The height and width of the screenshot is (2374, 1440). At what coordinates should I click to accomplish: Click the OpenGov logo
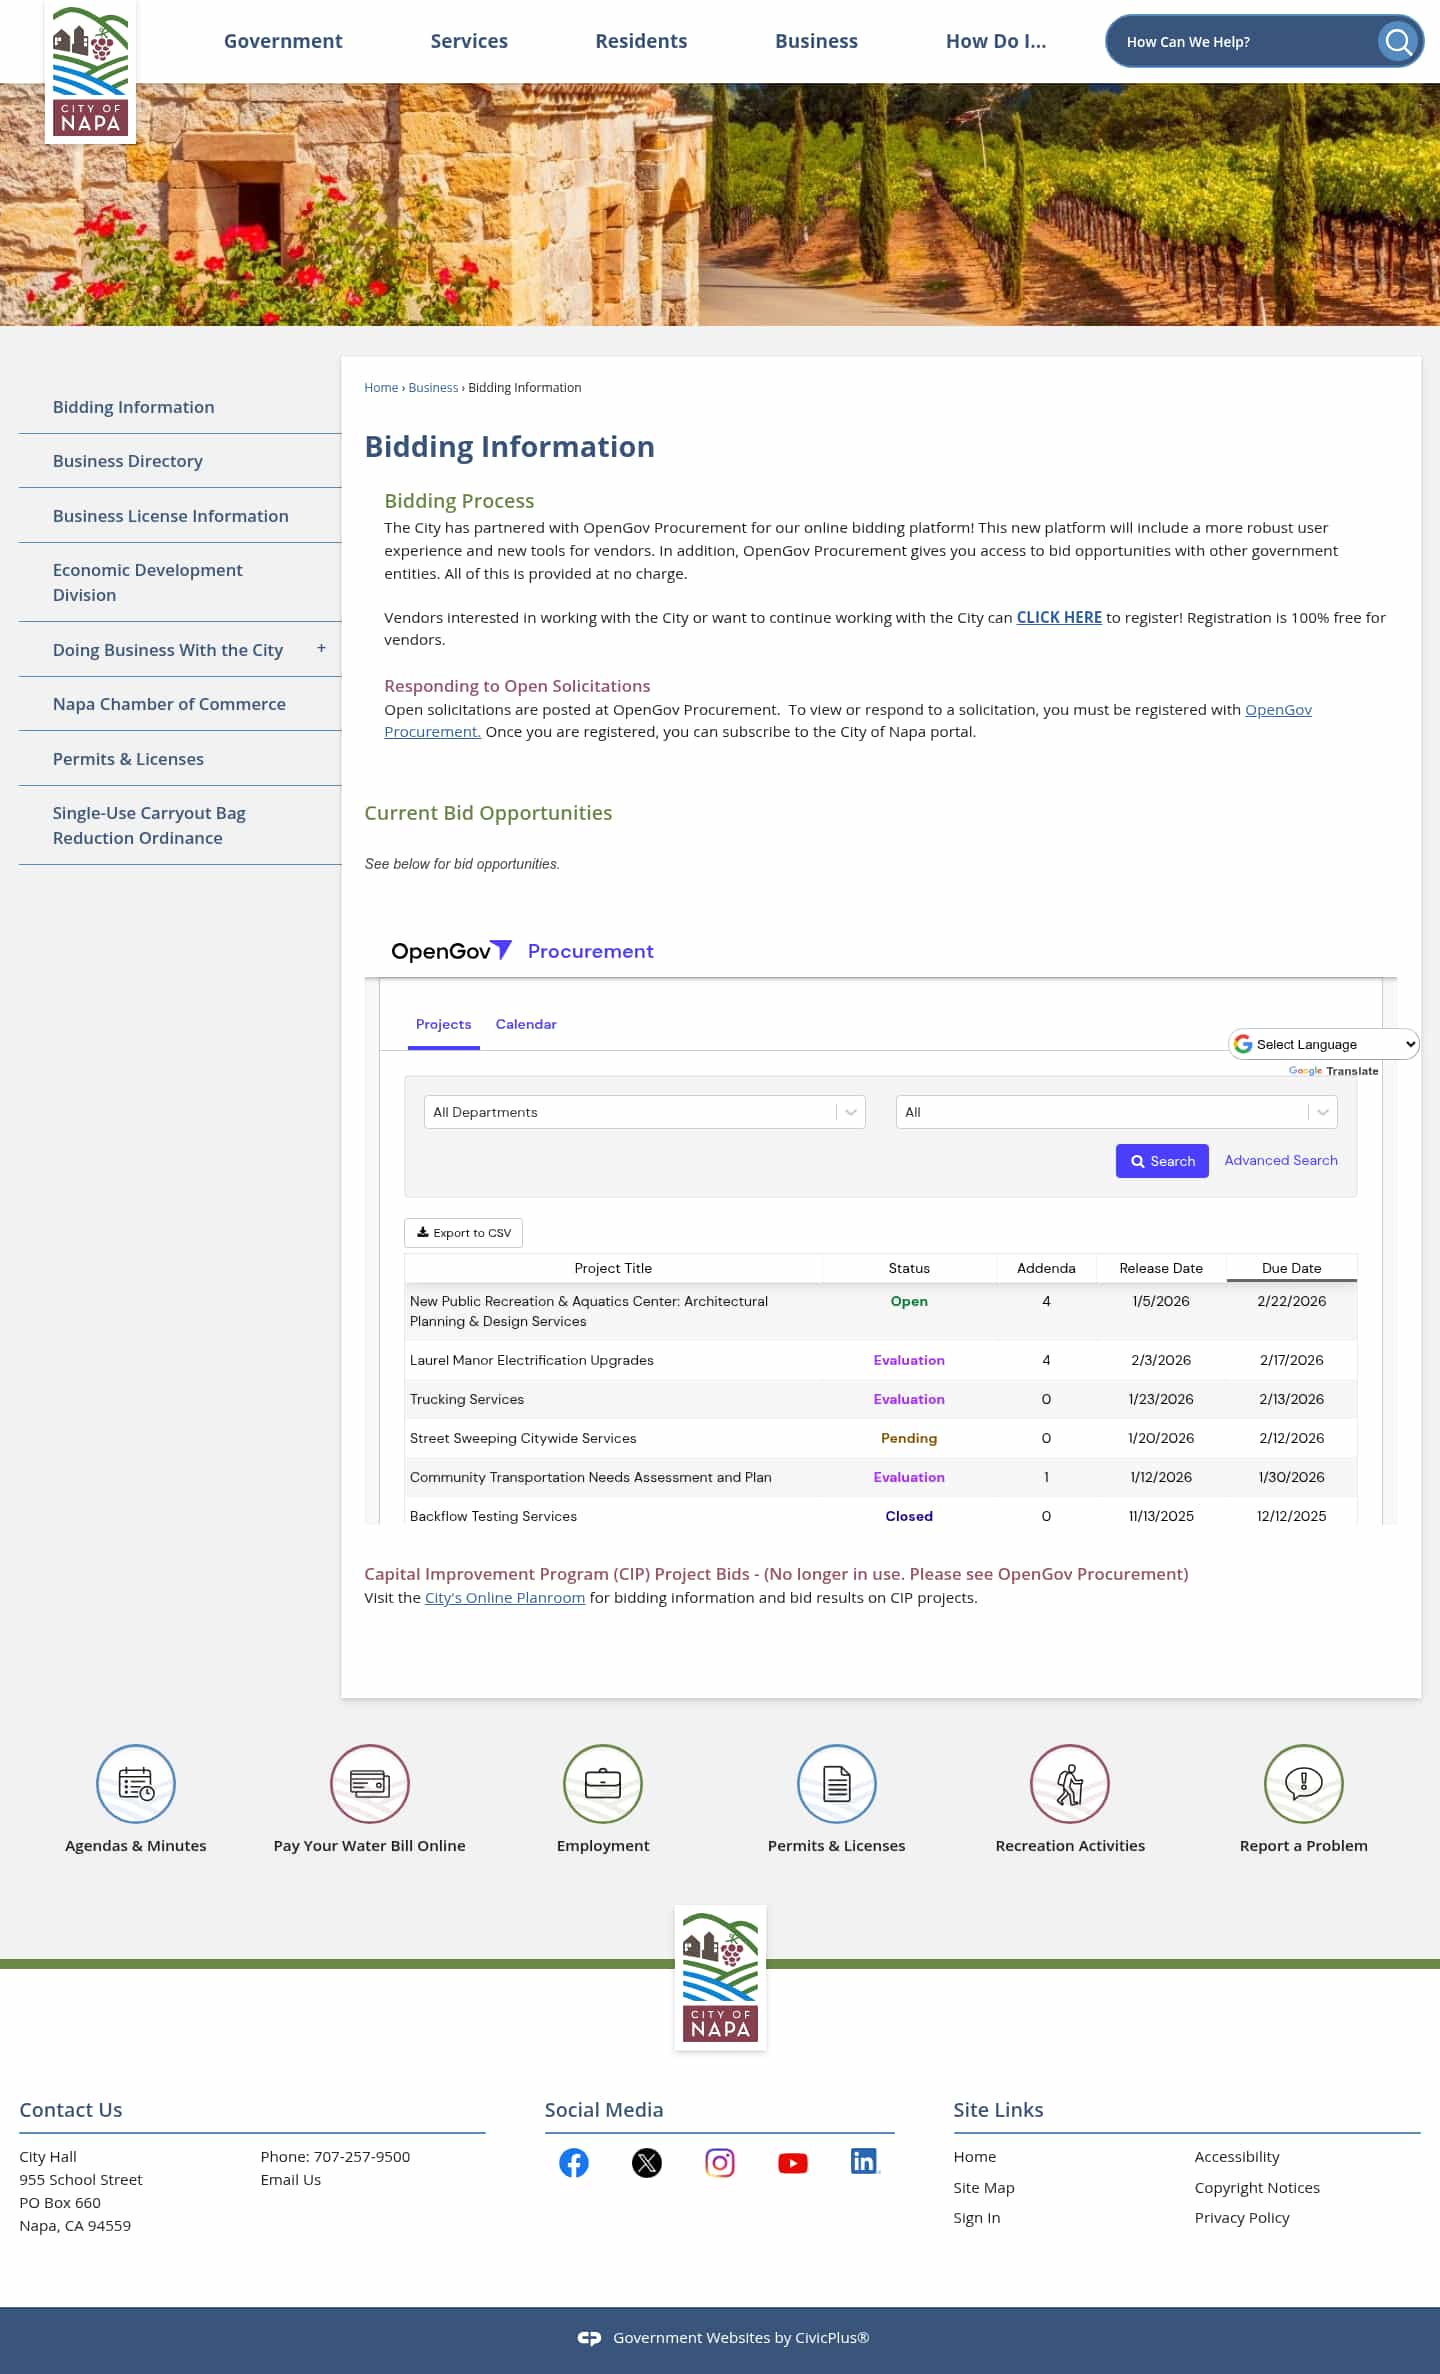click(451, 951)
